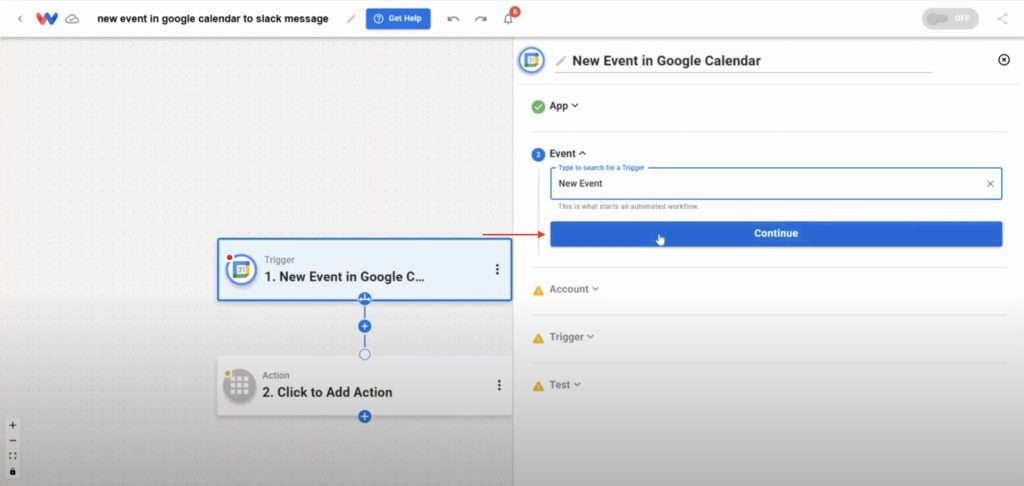The width and height of the screenshot is (1024, 486).
Task: Share the workflow
Action: tap(1002, 19)
